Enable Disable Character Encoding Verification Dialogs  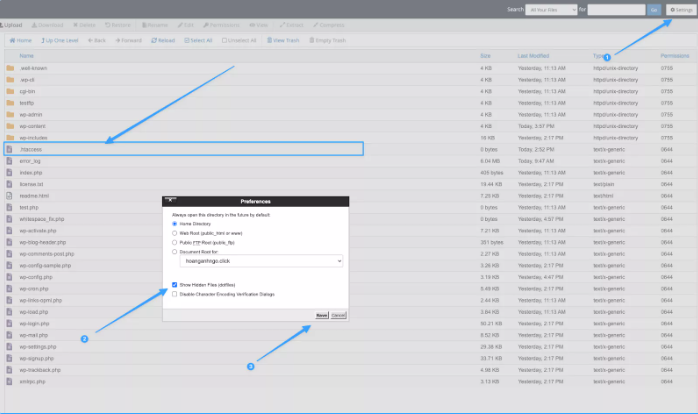[x=174, y=294]
